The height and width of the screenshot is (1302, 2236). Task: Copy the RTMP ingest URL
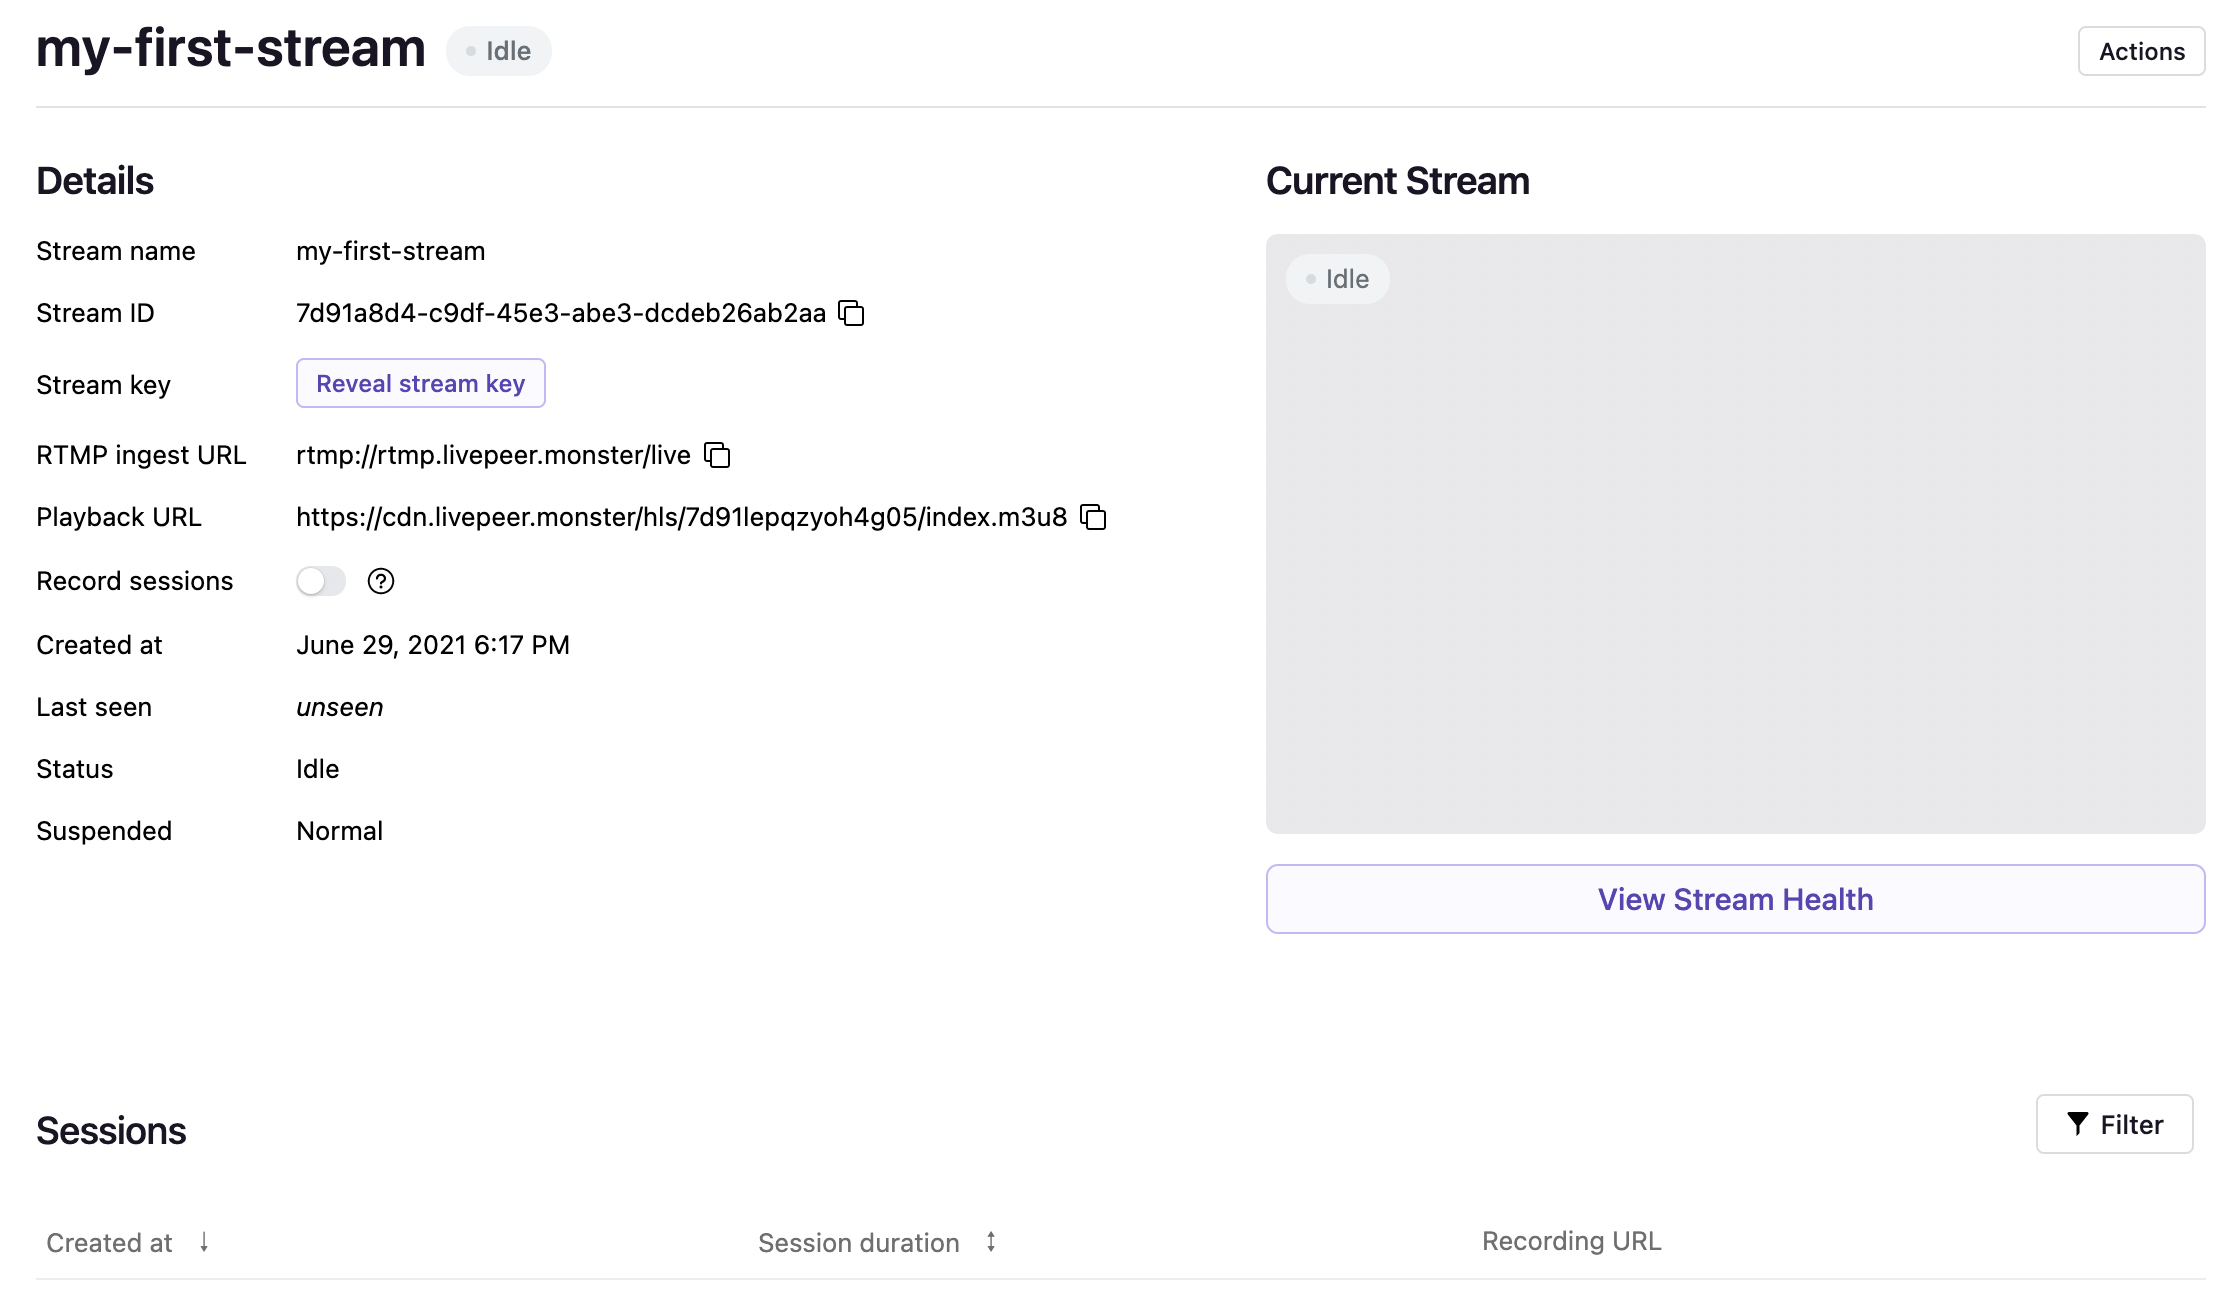717,455
